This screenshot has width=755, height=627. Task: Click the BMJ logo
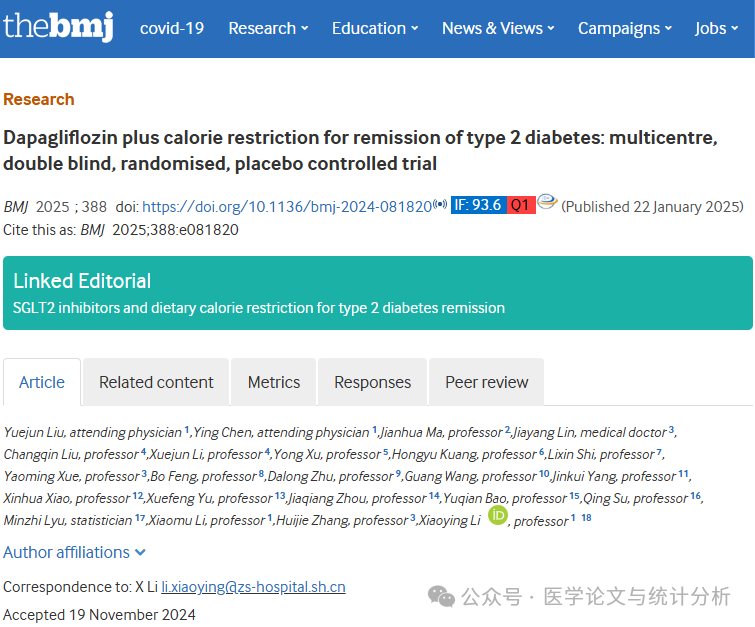tap(58, 27)
